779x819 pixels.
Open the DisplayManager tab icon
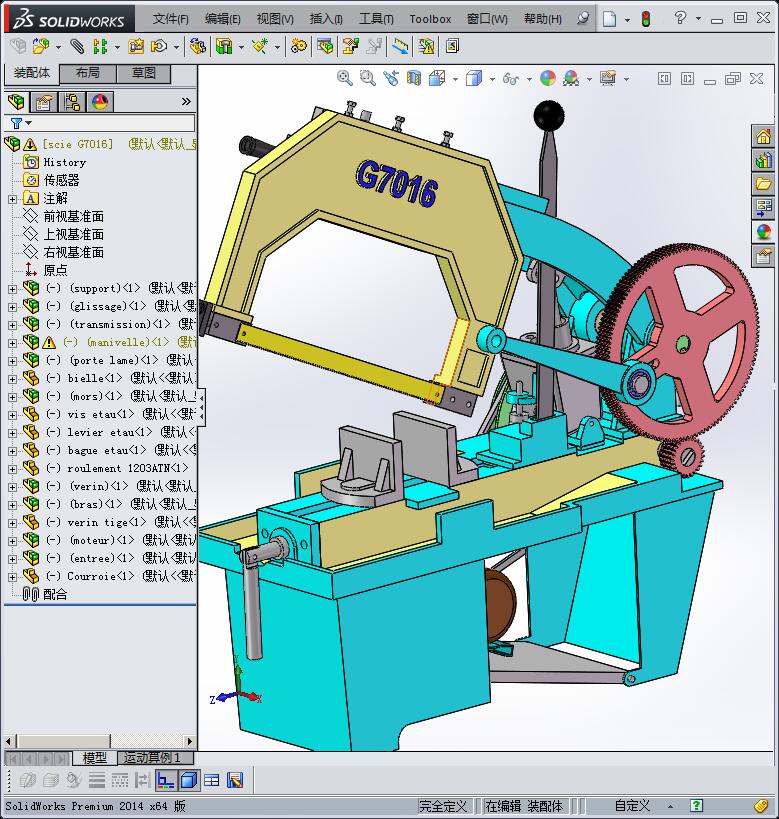pos(100,102)
